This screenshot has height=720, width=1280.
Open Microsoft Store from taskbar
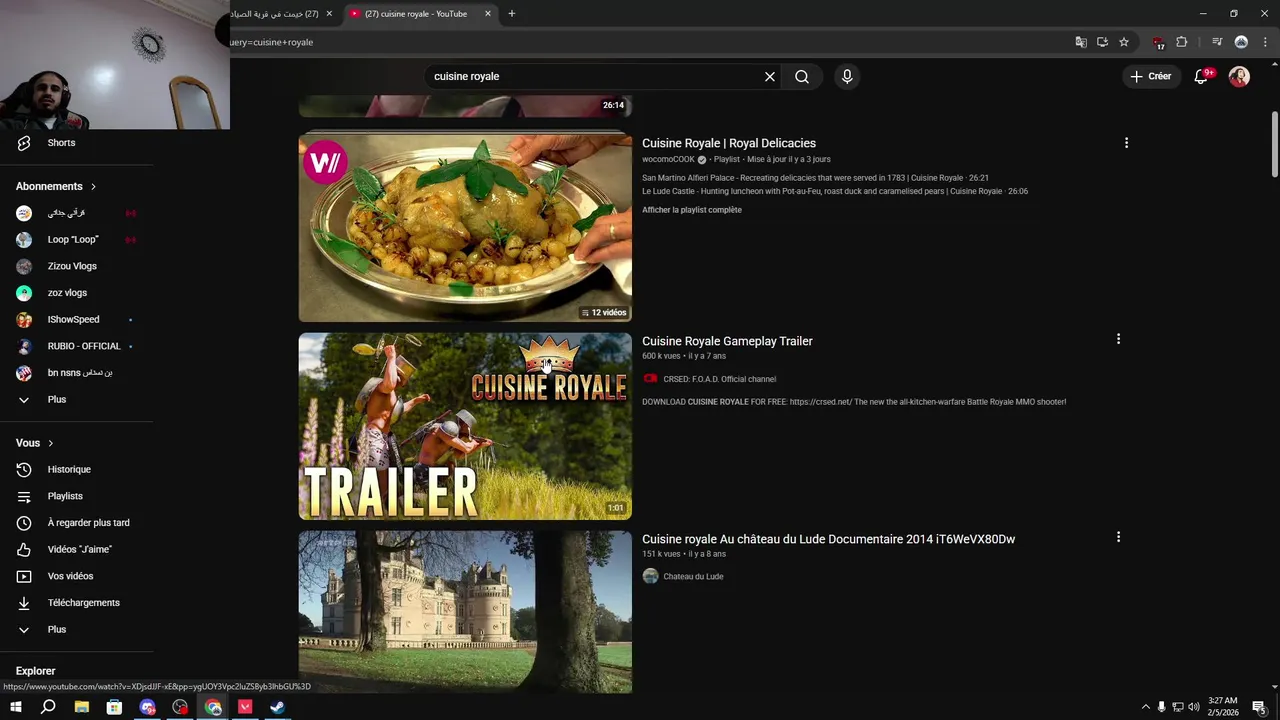pos(114,707)
